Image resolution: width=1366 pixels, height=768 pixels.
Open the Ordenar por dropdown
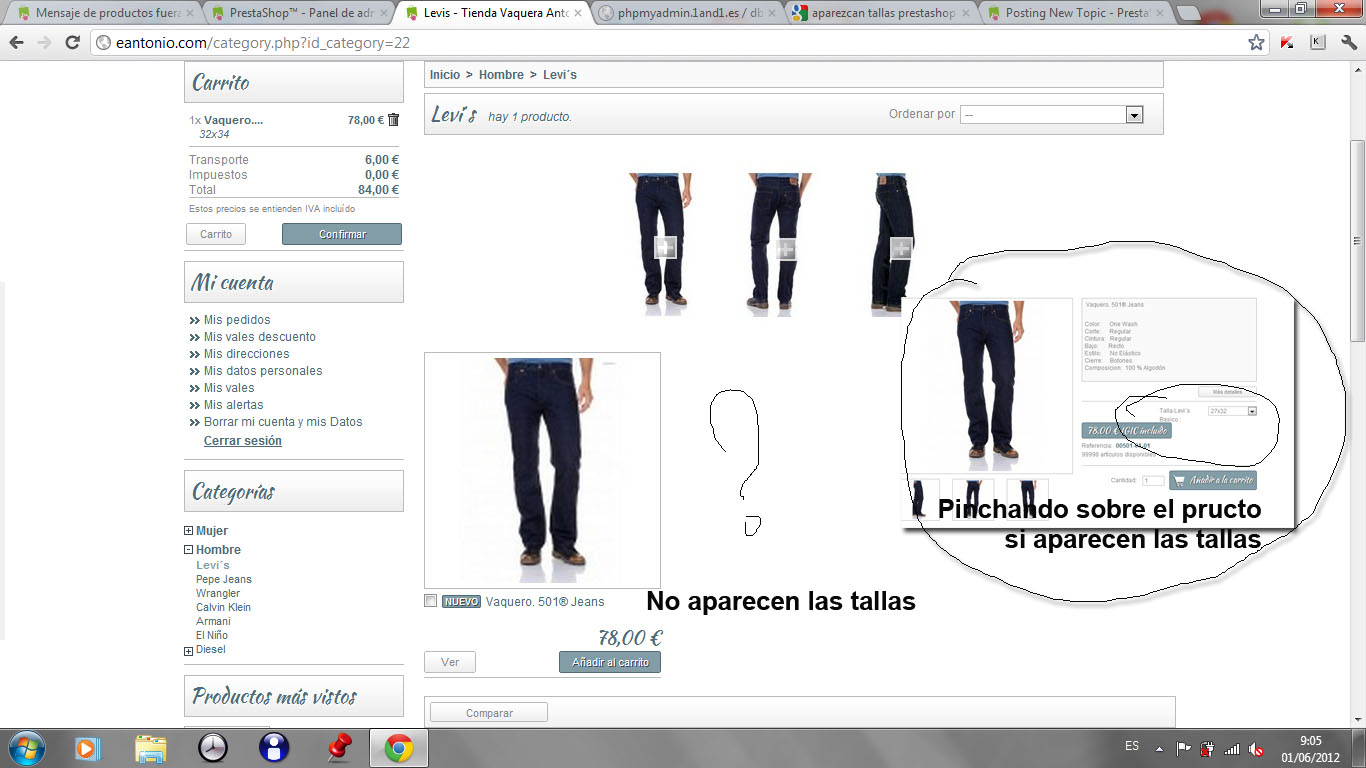click(1052, 115)
